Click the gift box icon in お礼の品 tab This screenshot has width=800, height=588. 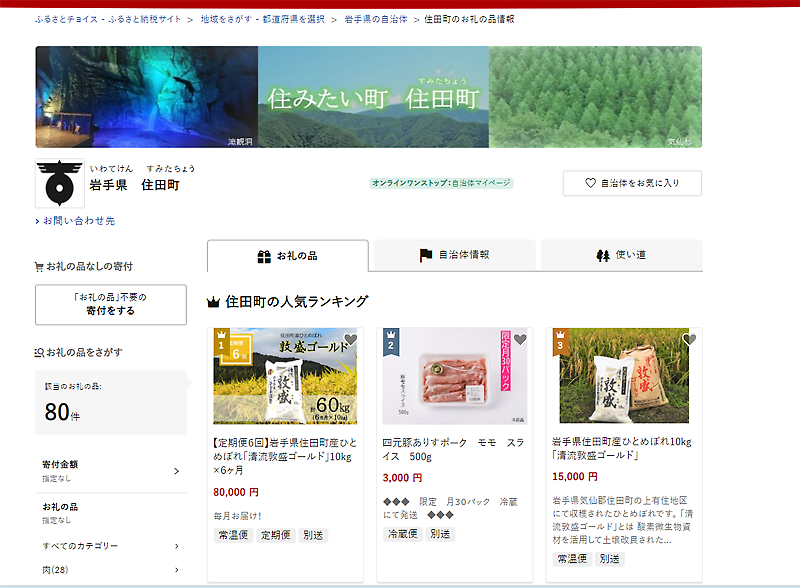[x=264, y=256]
